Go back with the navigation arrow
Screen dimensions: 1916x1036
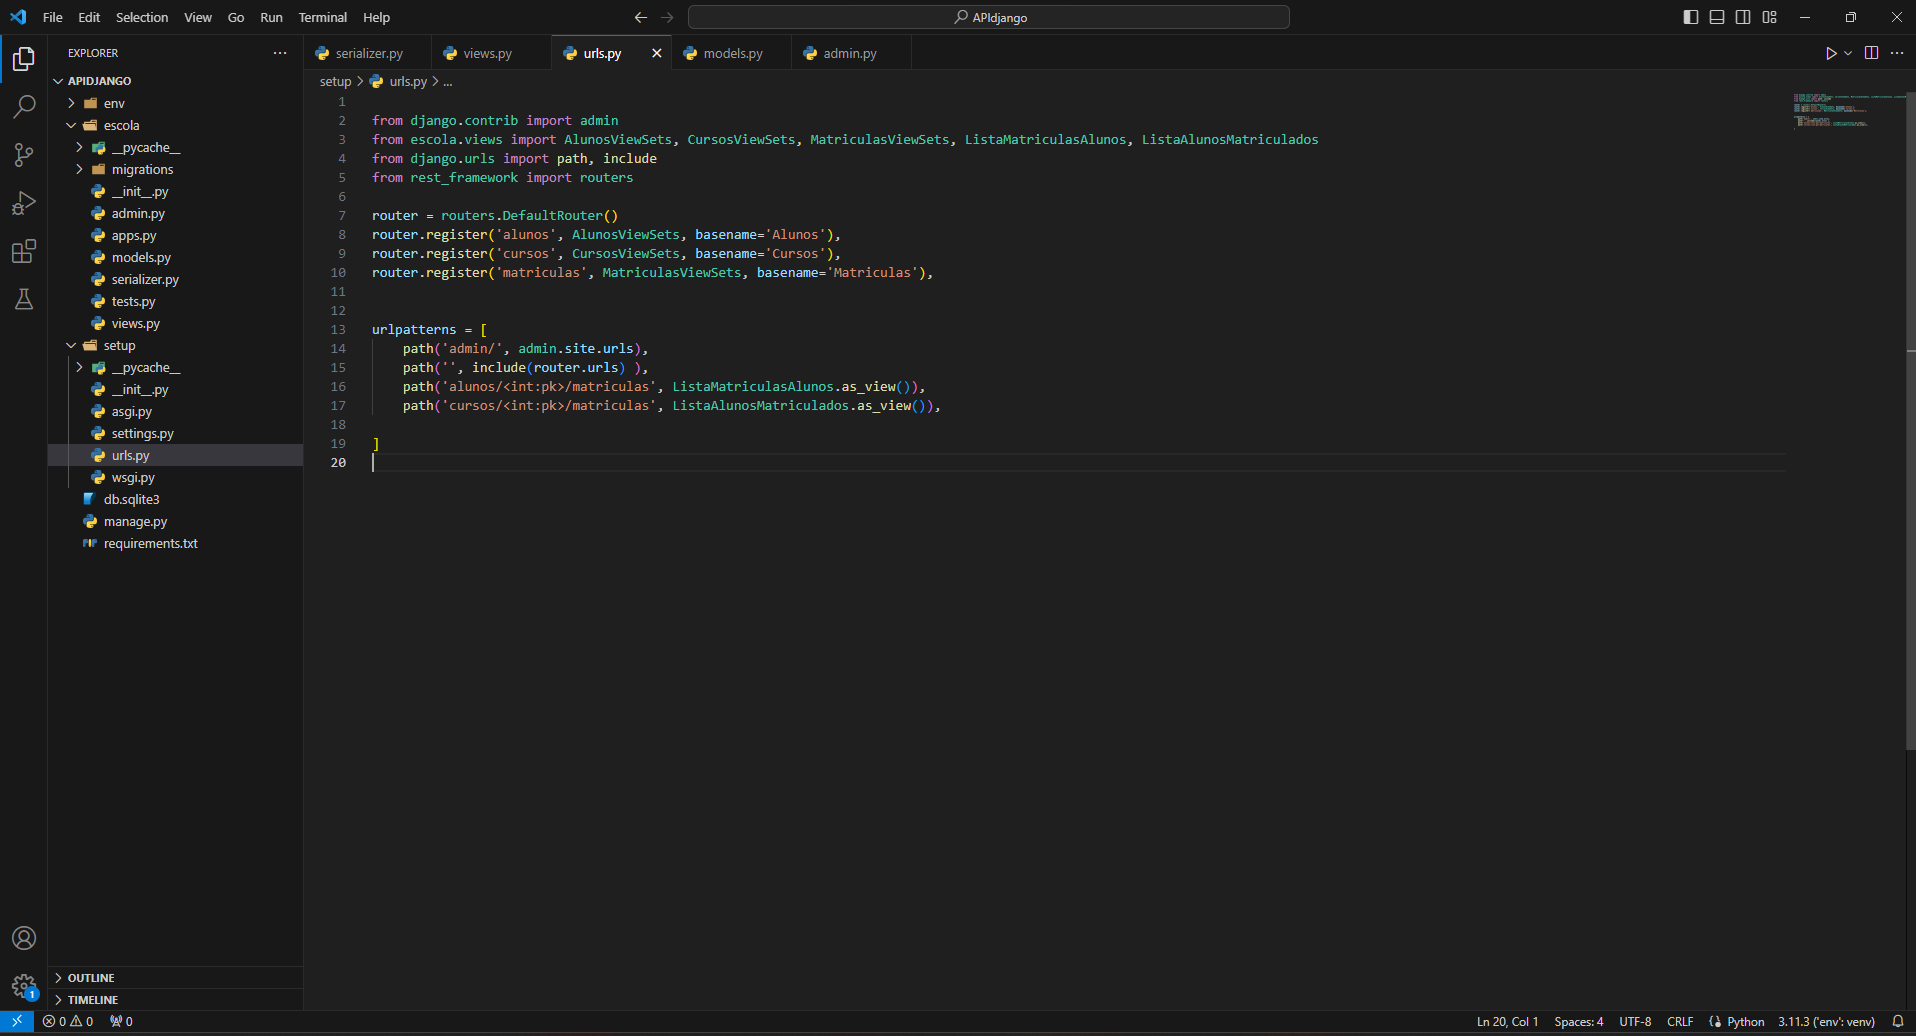(x=641, y=17)
